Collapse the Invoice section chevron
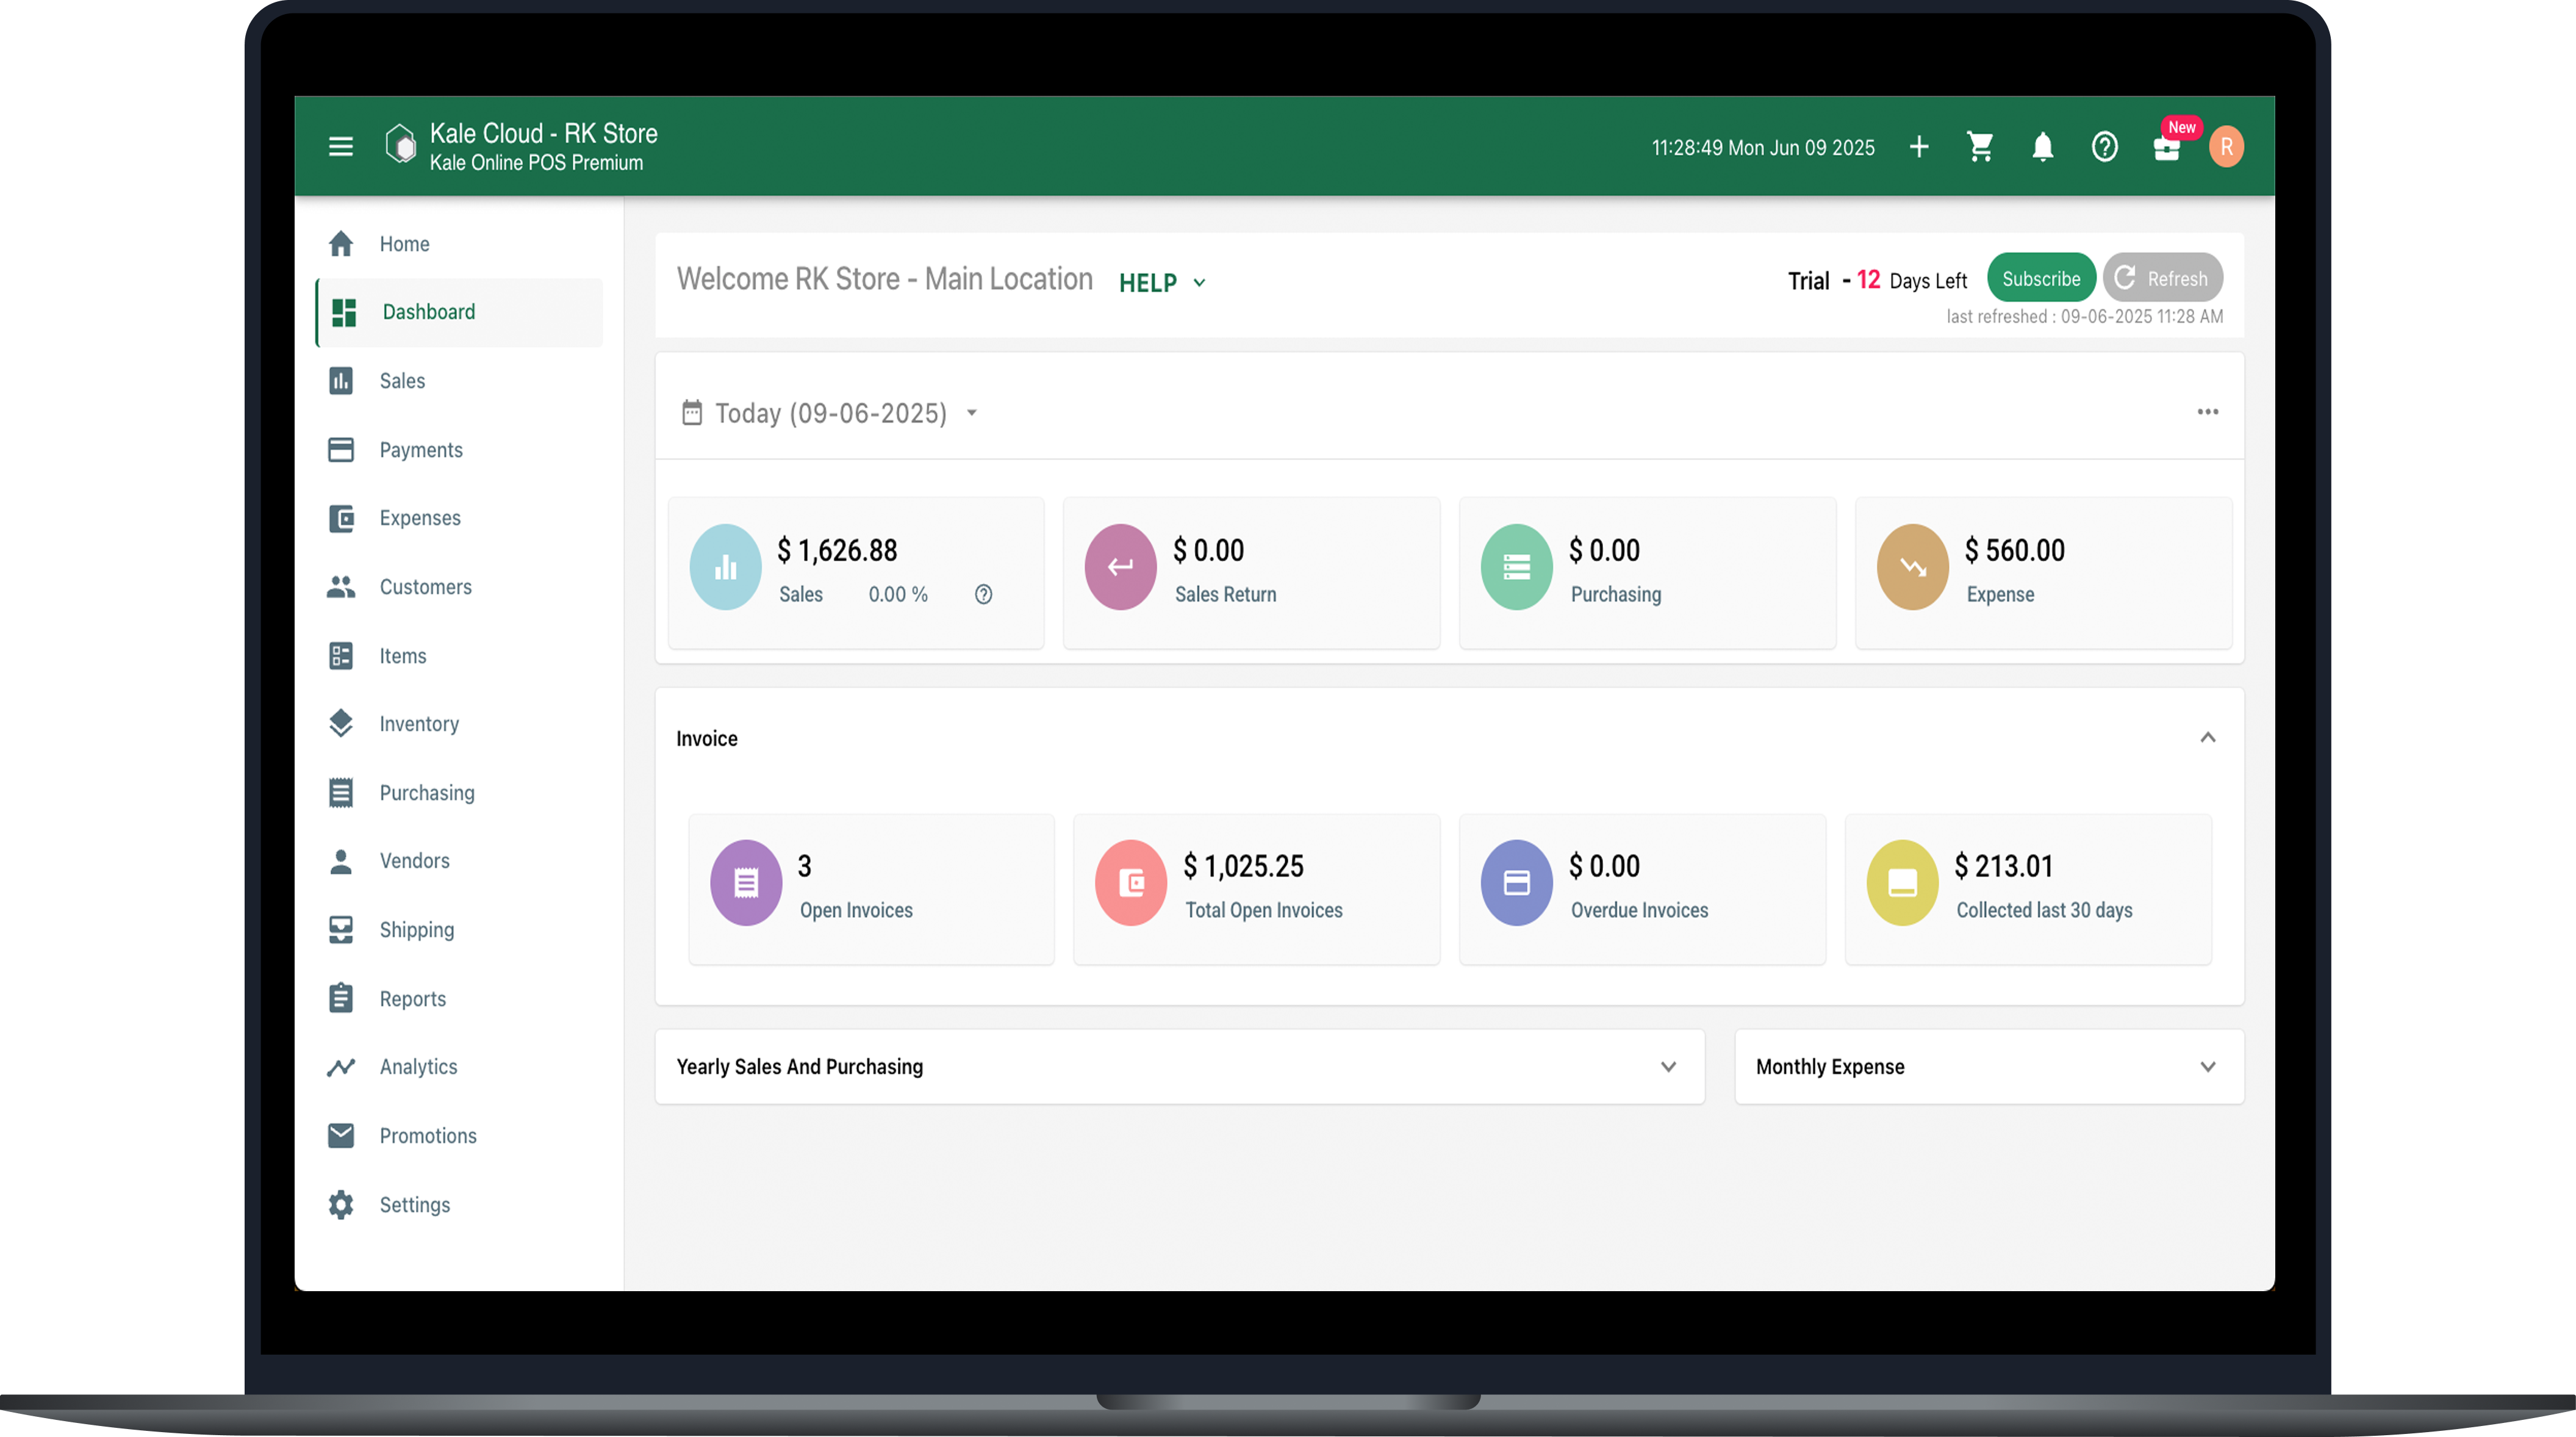 [x=2207, y=738]
